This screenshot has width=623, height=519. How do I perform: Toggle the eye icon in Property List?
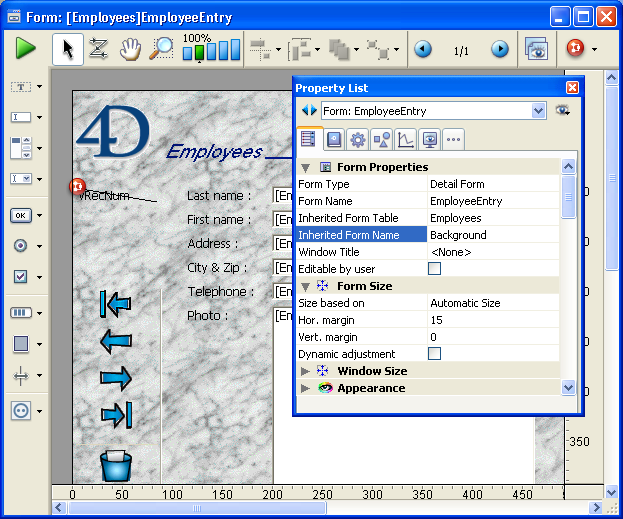tap(565, 111)
